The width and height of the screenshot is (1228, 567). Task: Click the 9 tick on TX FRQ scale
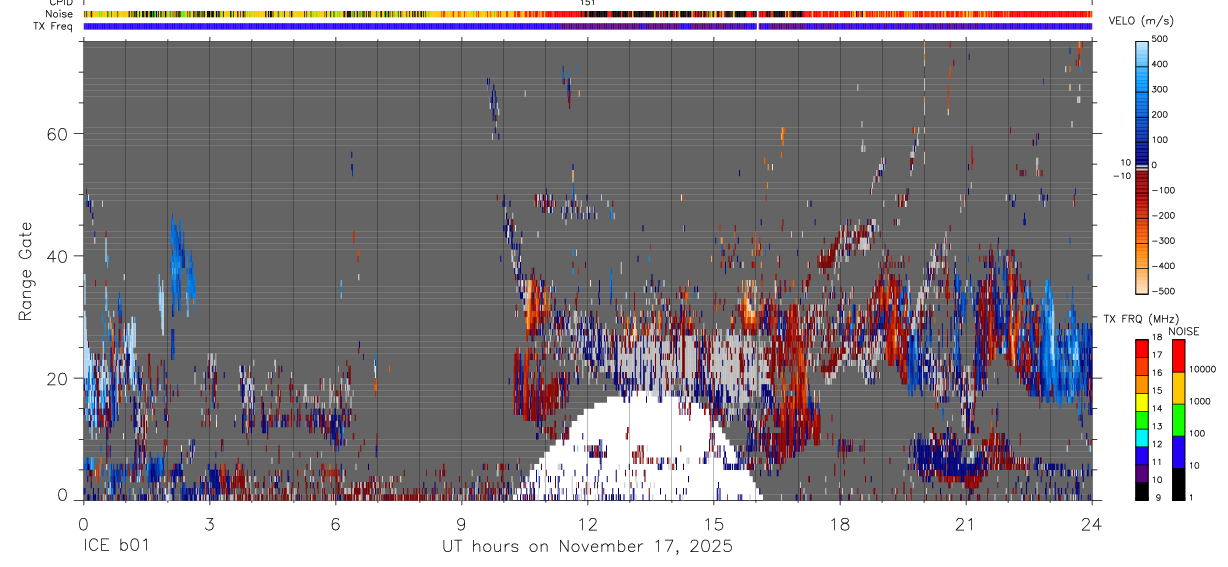[1158, 498]
